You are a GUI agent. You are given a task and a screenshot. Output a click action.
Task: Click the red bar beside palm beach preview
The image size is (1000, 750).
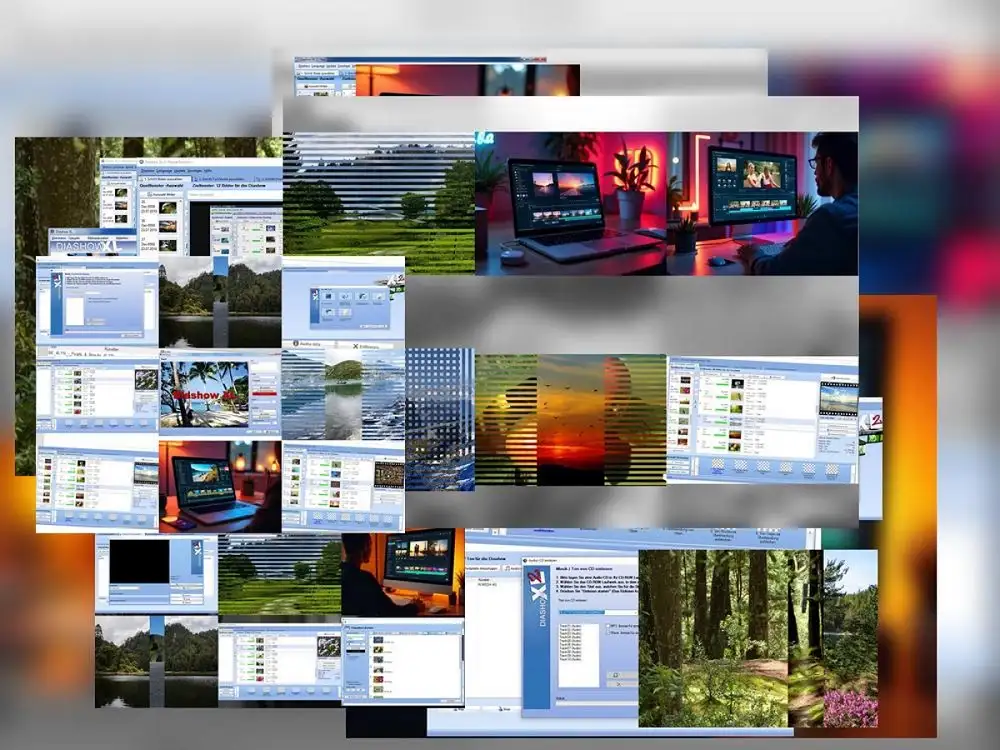[x=265, y=395]
